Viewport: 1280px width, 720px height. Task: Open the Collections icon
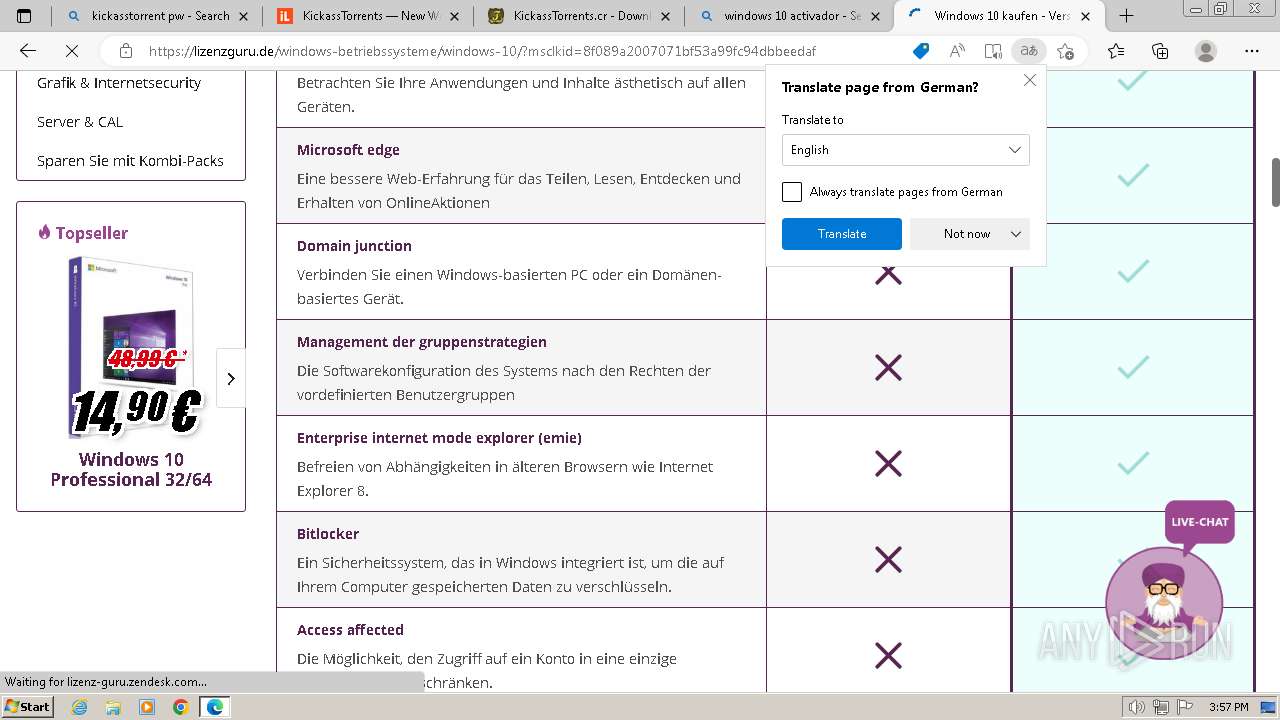[1160, 51]
